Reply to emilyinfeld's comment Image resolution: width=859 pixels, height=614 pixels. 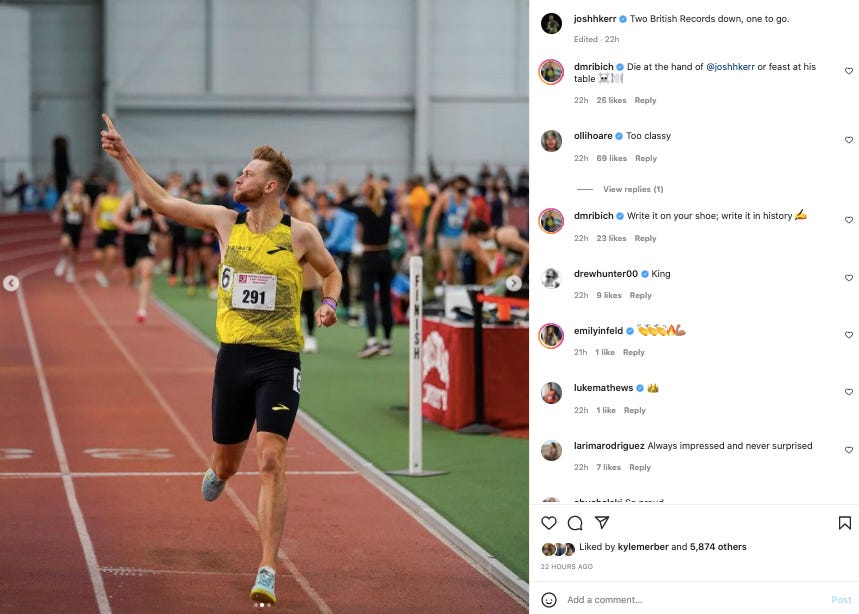pyautogui.click(x=633, y=352)
